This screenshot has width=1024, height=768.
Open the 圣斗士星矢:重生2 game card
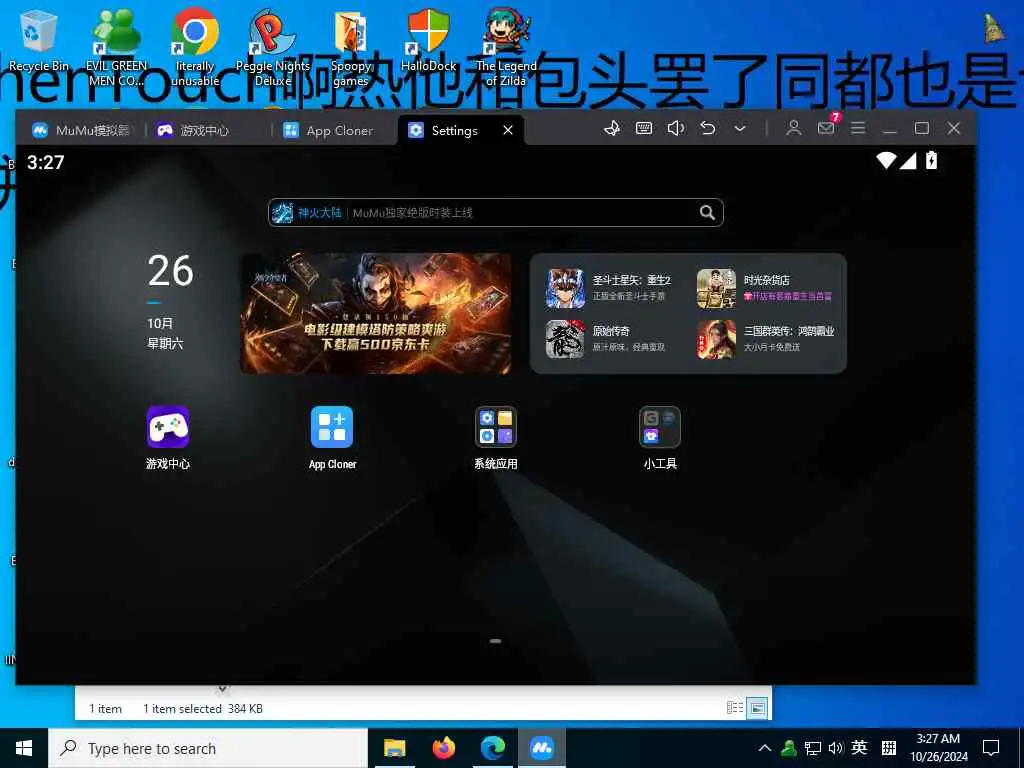coord(609,288)
